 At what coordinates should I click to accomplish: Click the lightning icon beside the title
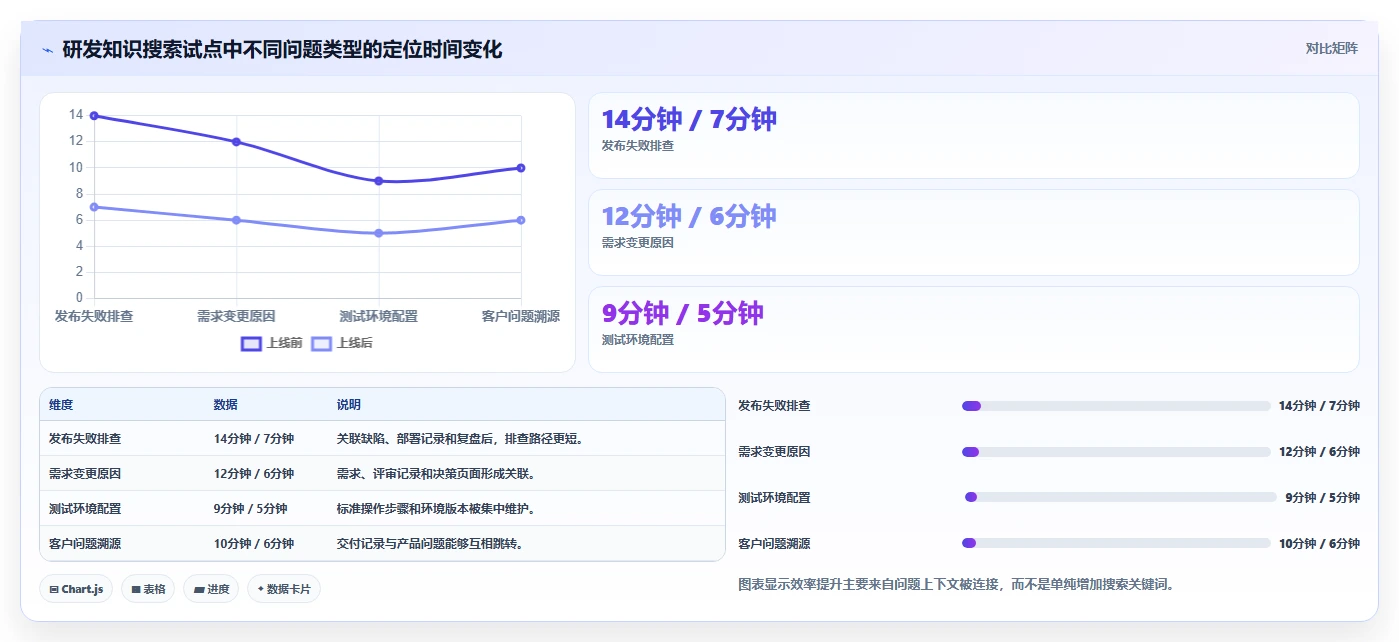tap(47, 49)
